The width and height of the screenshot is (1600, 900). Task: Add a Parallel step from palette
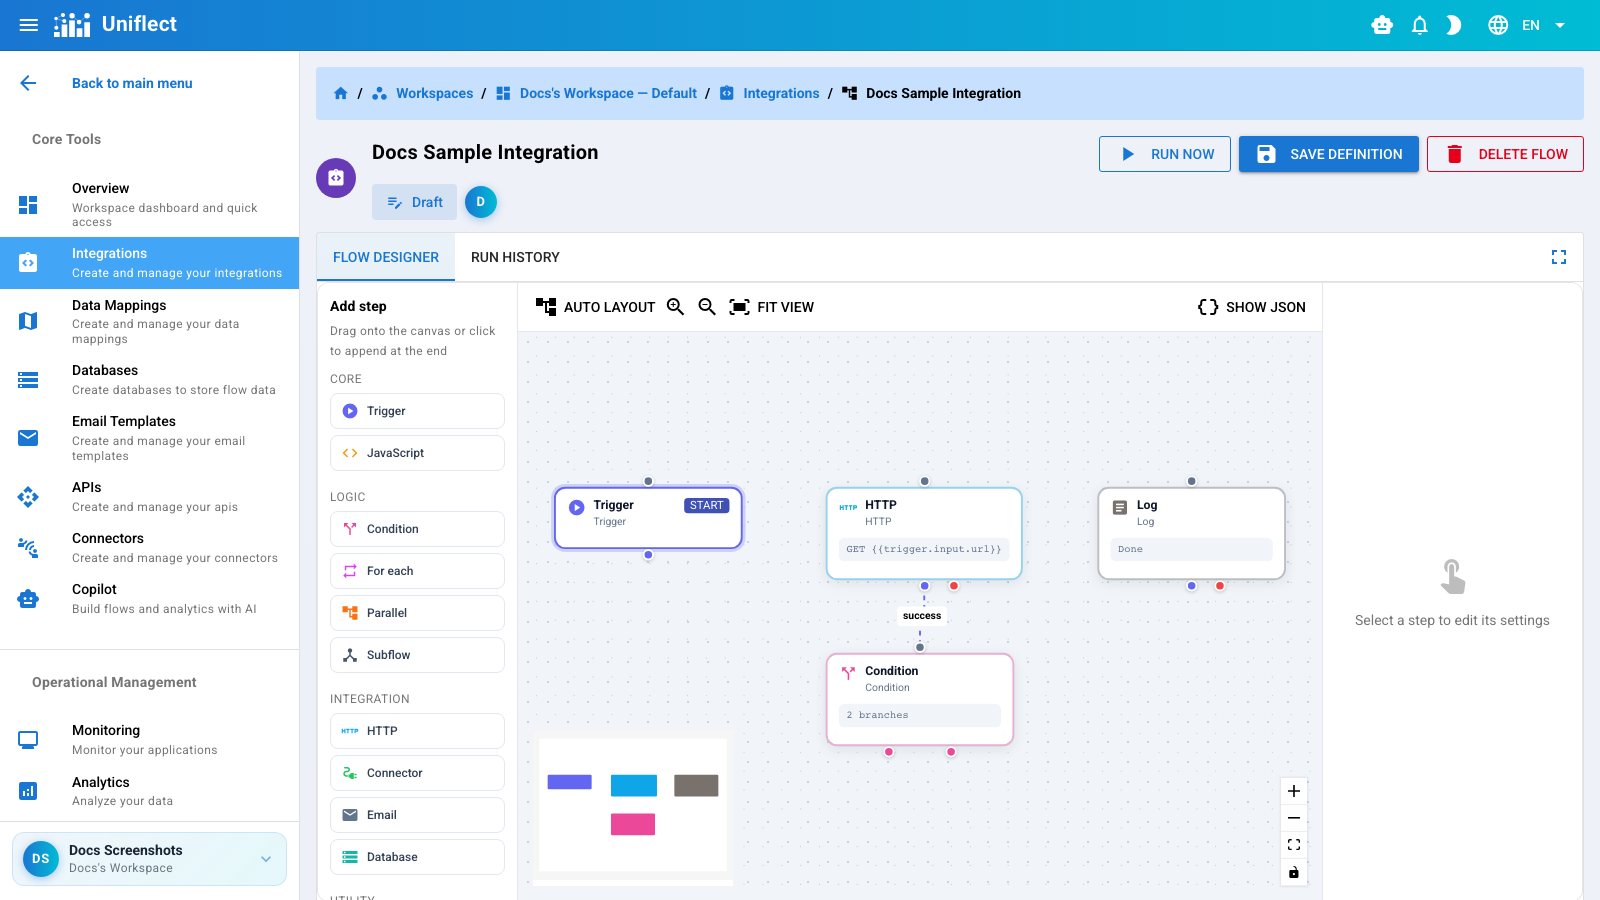coord(417,613)
